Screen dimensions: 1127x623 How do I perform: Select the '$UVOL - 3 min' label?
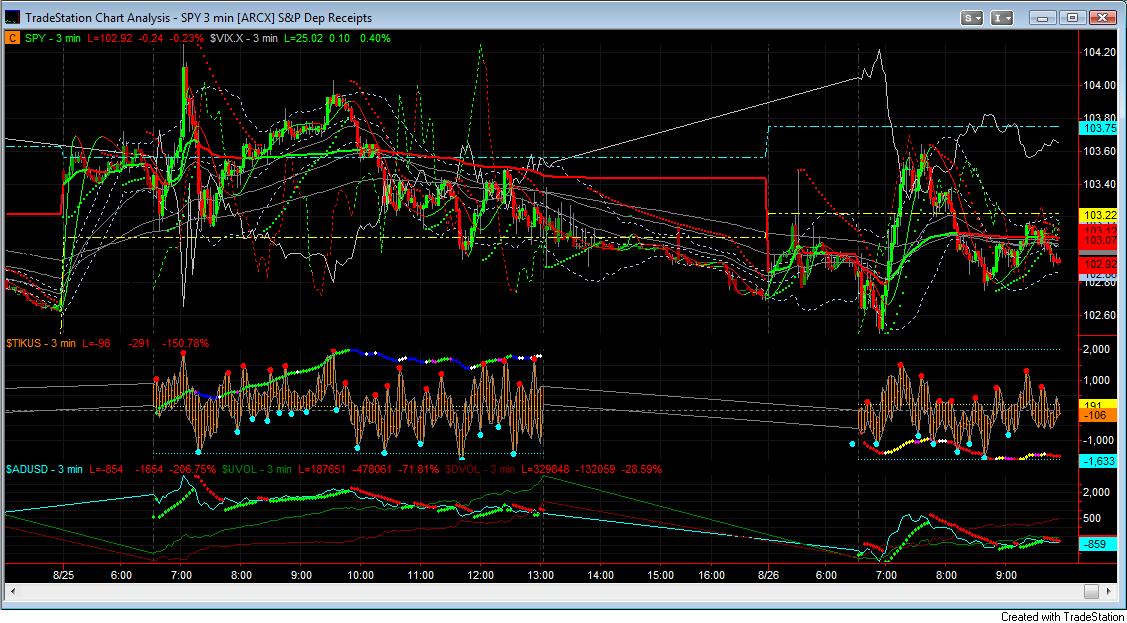tap(257, 469)
